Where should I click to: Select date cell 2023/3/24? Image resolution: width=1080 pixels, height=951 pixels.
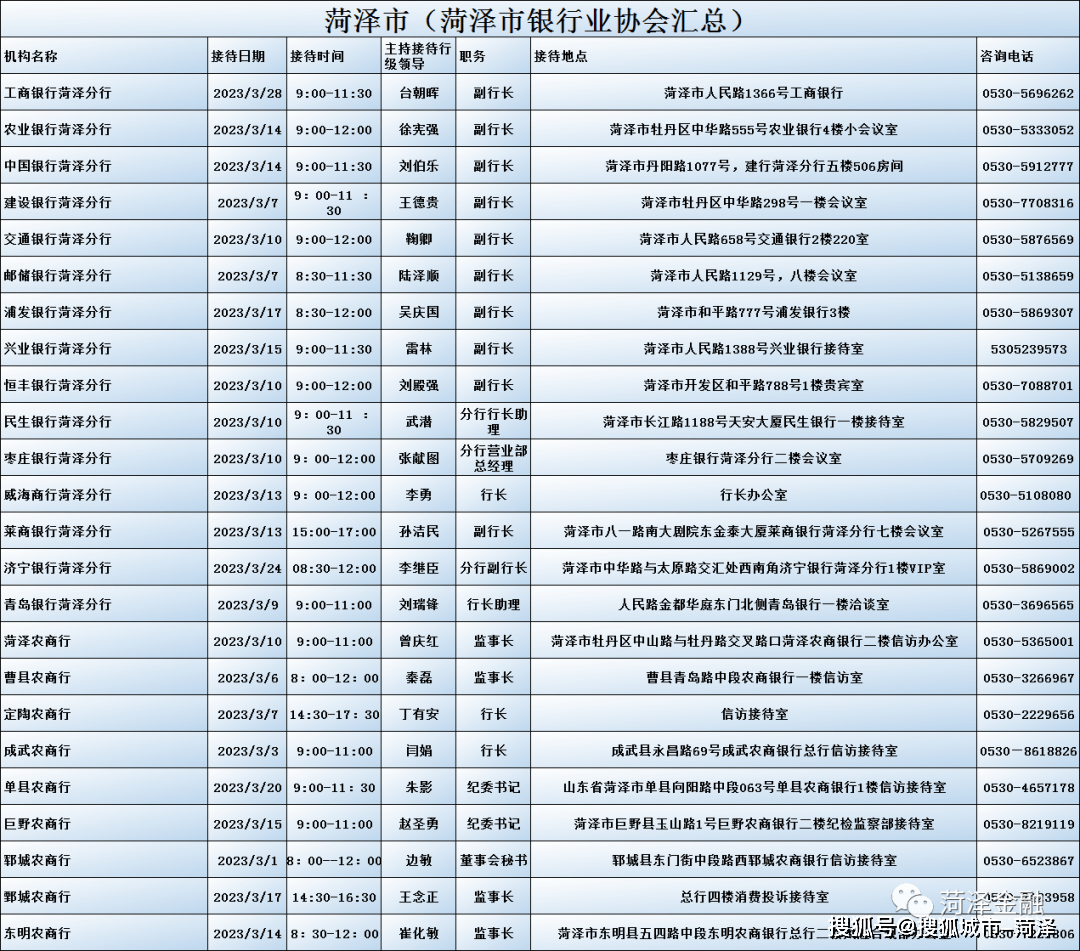point(247,568)
